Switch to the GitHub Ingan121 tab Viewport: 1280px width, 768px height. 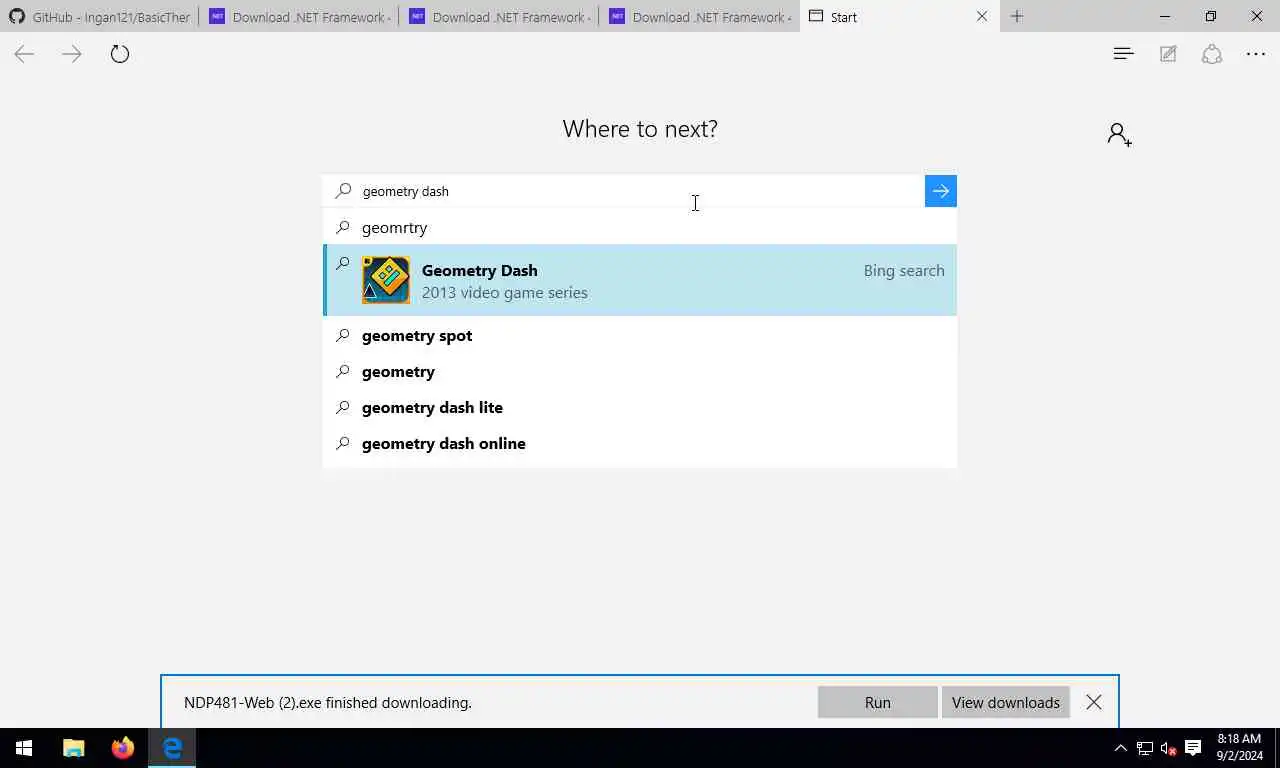100,16
